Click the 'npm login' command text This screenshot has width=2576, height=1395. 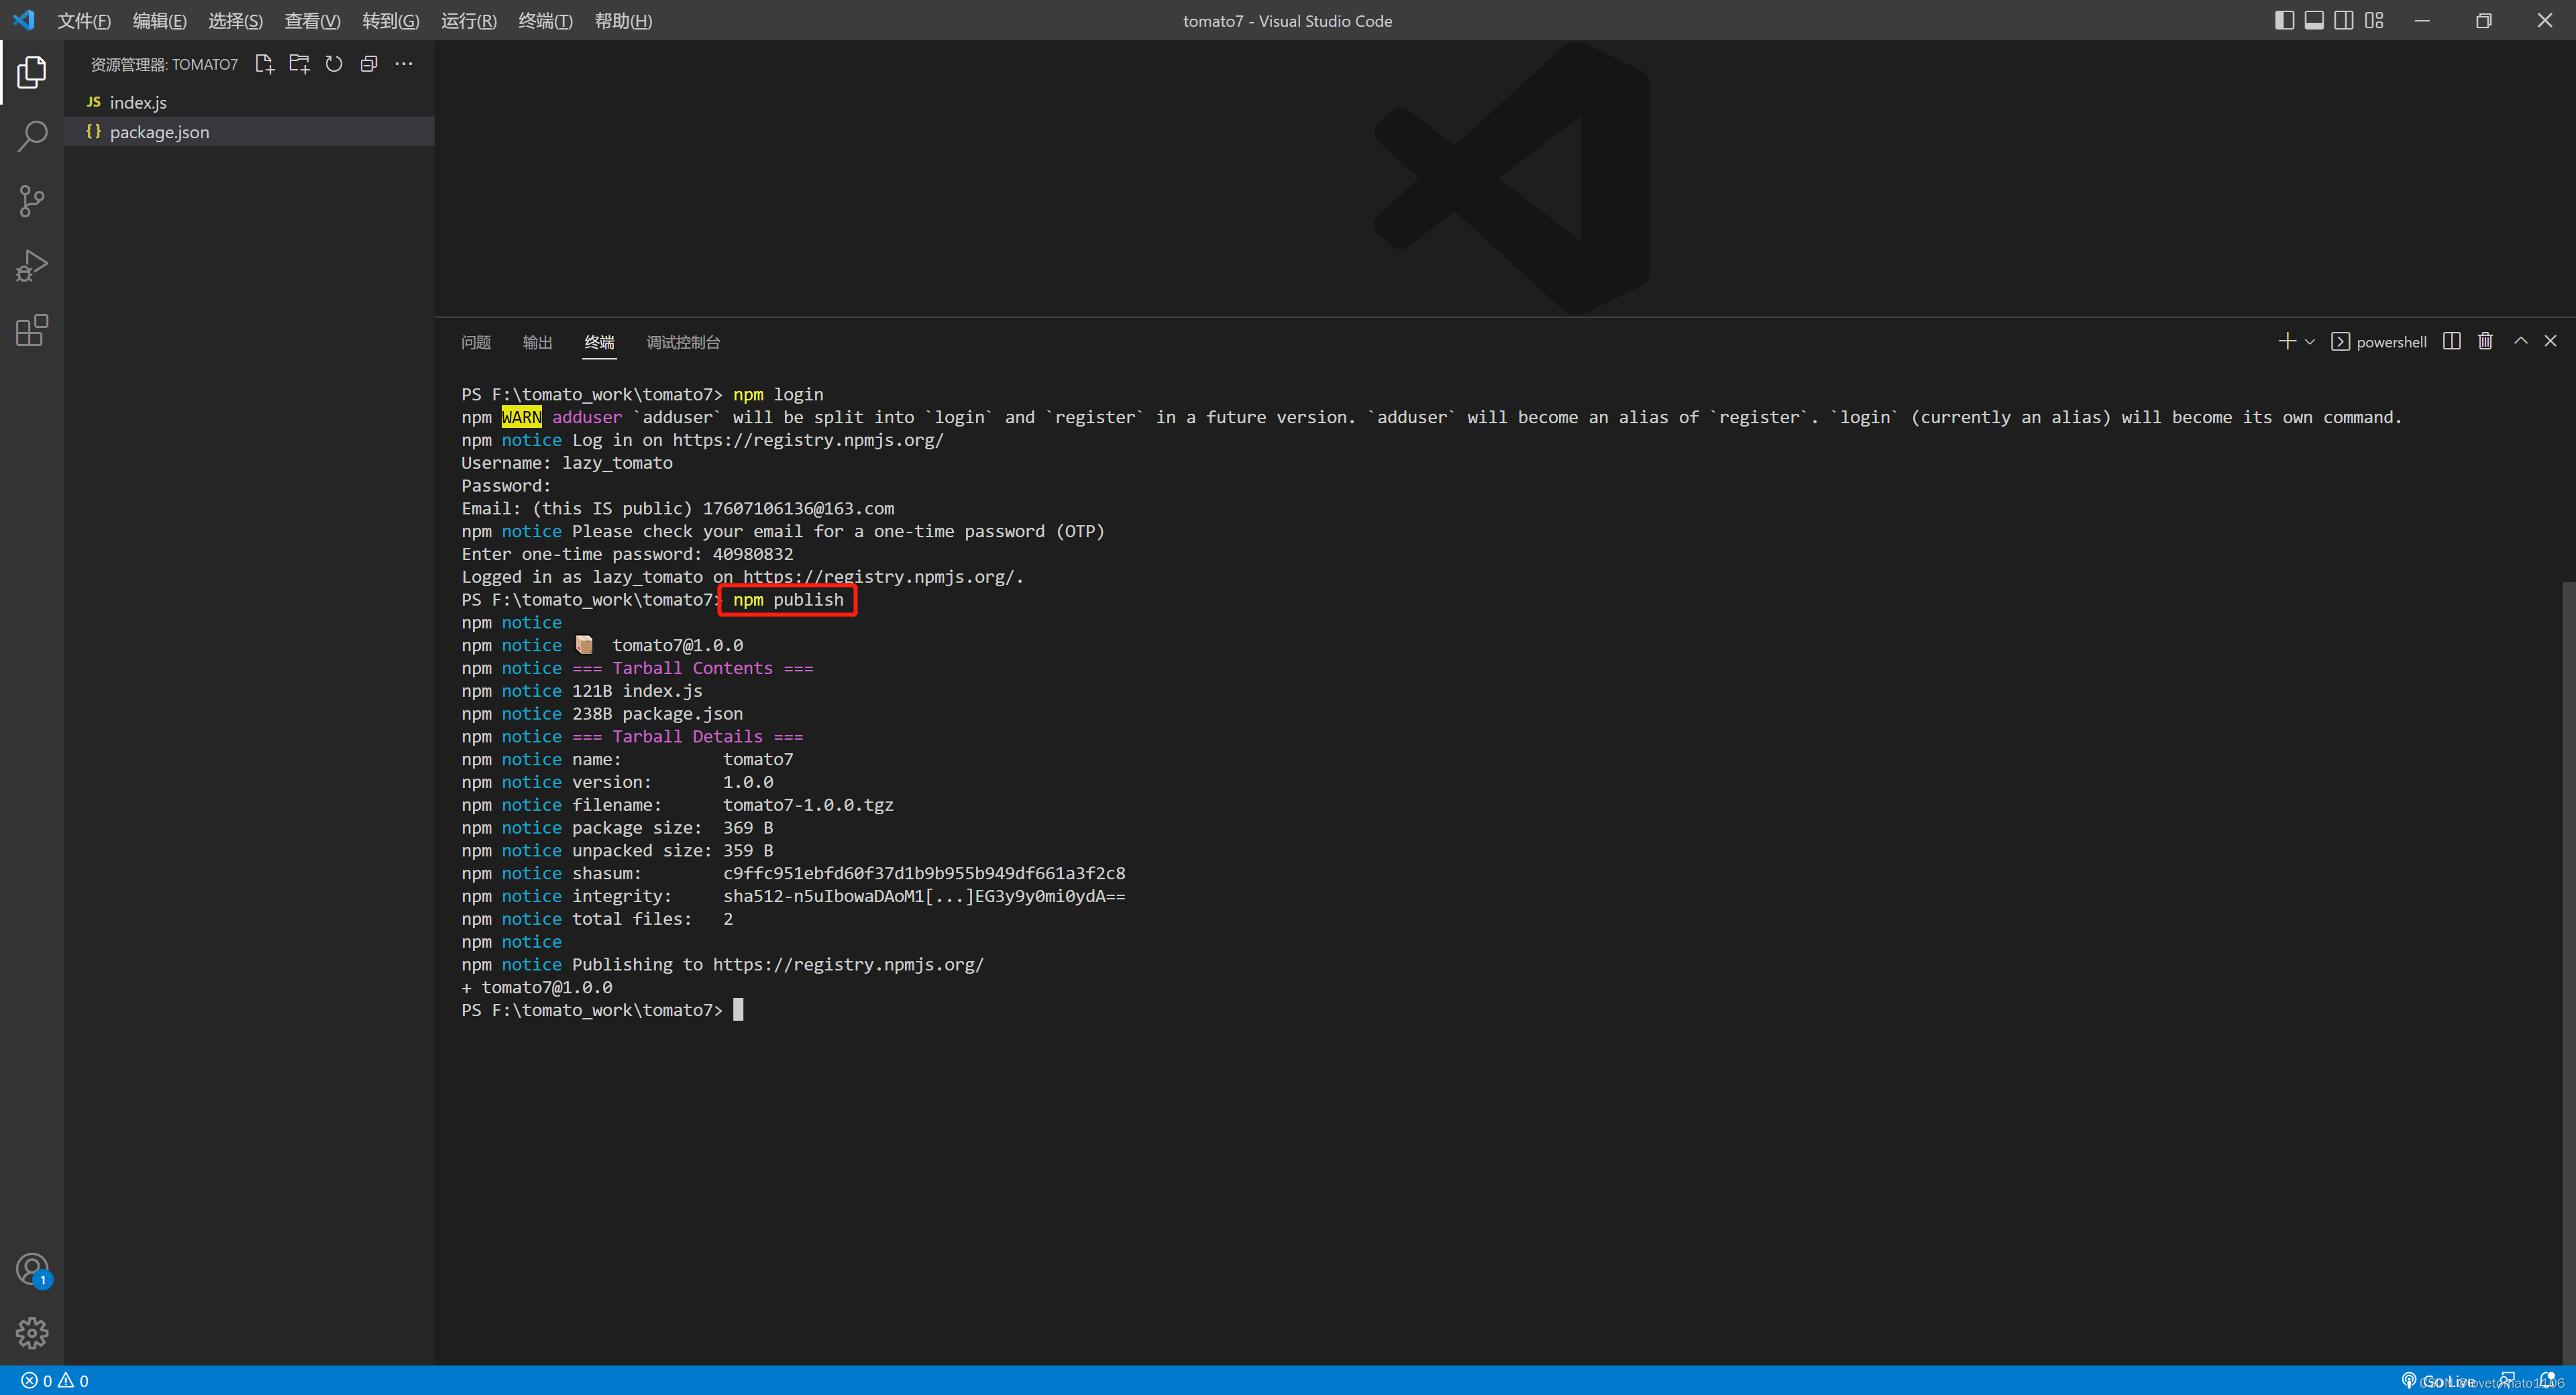pyautogui.click(x=778, y=394)
